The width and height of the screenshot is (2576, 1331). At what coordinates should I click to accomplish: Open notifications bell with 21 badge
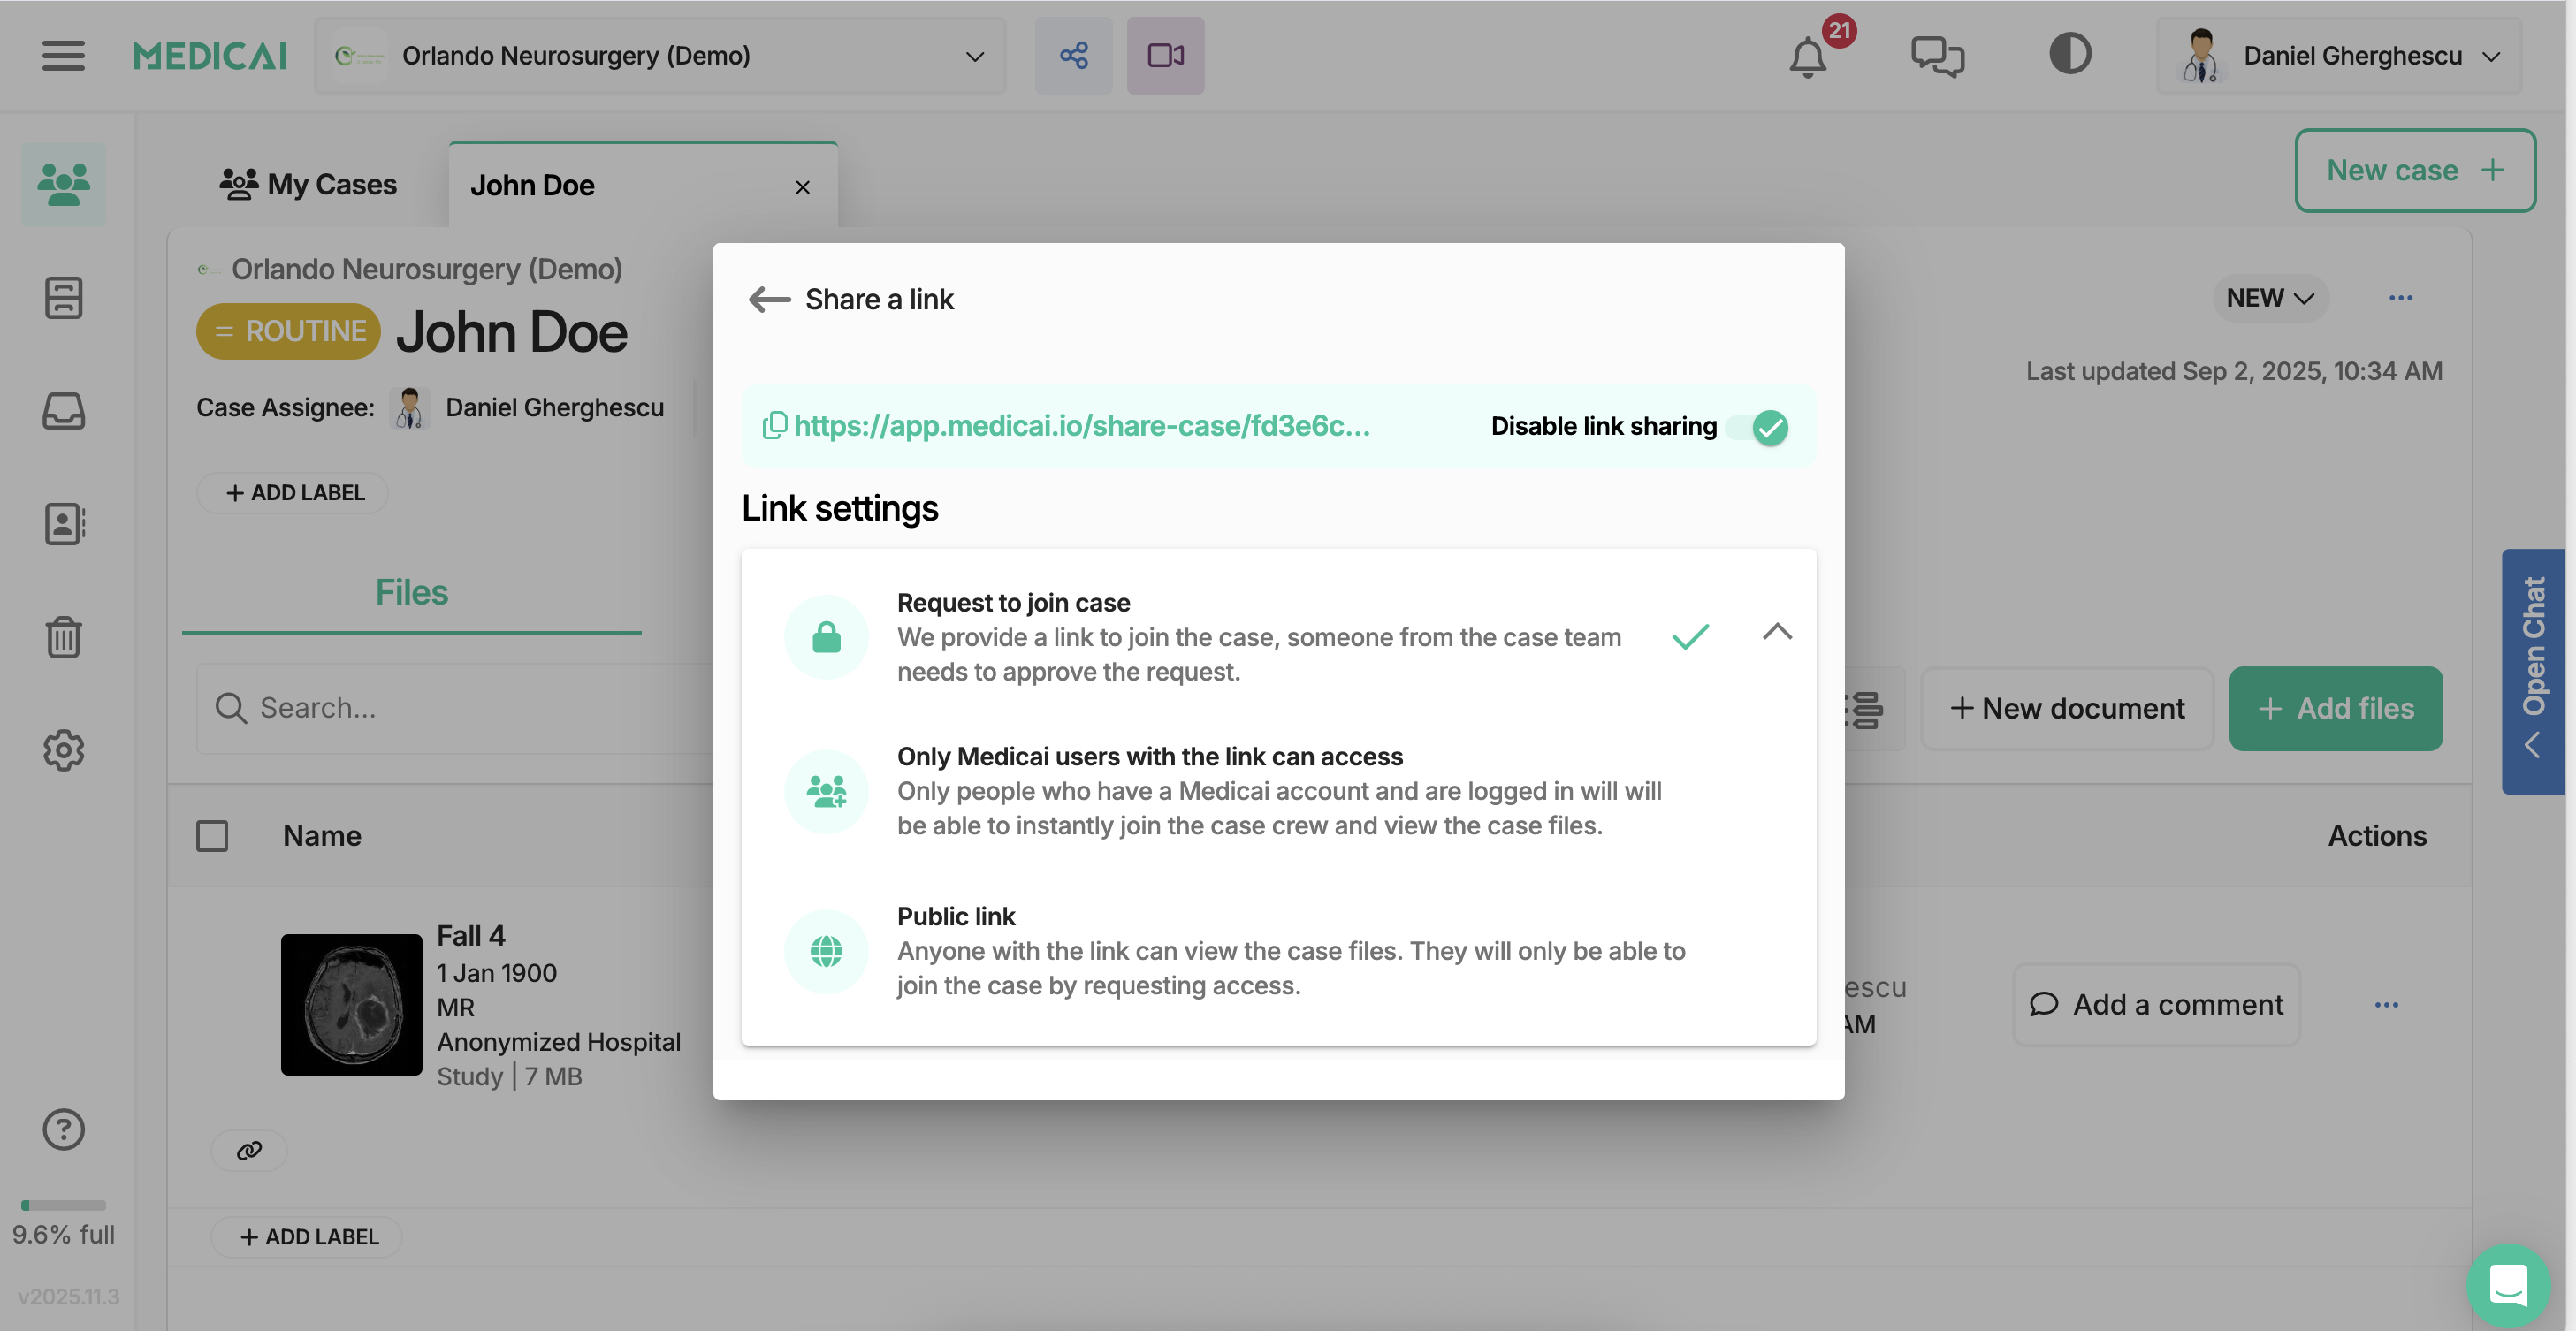point(1808,56)
